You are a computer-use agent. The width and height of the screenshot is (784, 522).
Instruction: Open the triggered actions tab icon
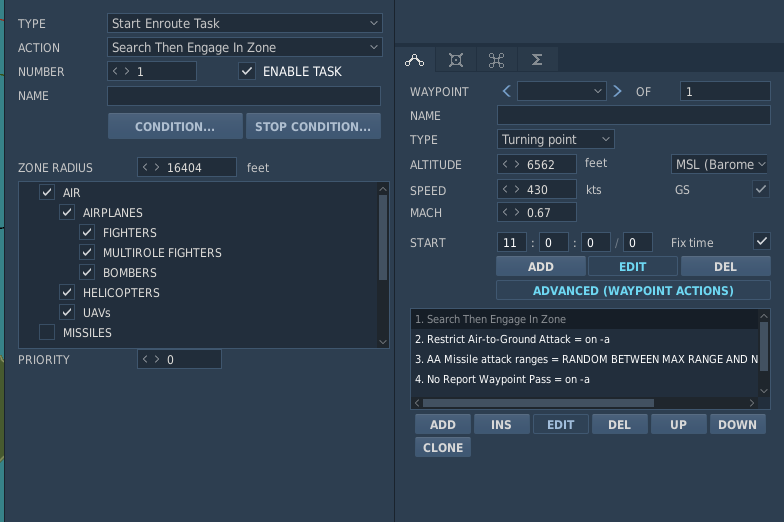(x=496, y=60)
